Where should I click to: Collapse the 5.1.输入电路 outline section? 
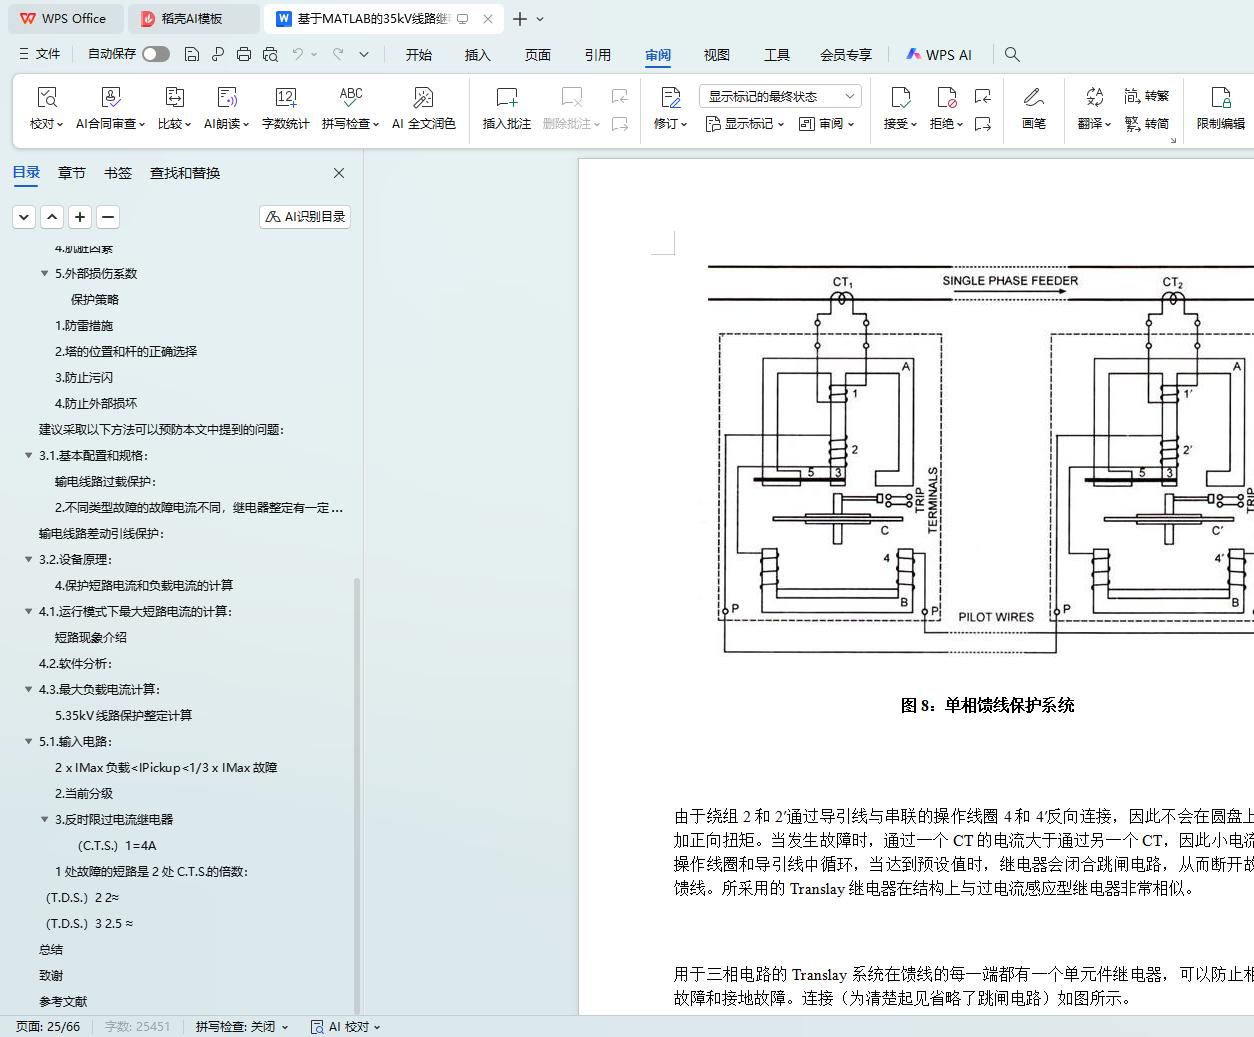click(28, 742)
